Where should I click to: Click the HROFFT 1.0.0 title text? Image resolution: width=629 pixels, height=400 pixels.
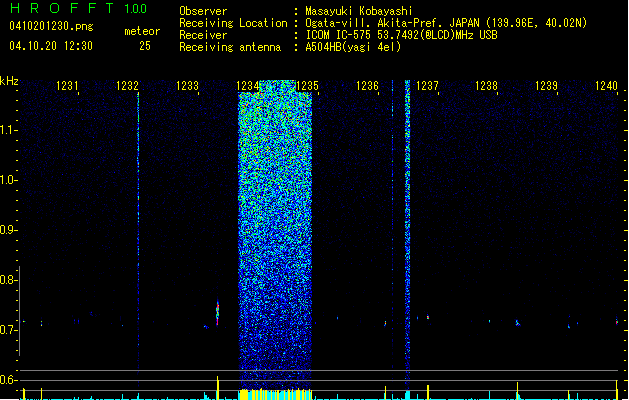[79, 8]
